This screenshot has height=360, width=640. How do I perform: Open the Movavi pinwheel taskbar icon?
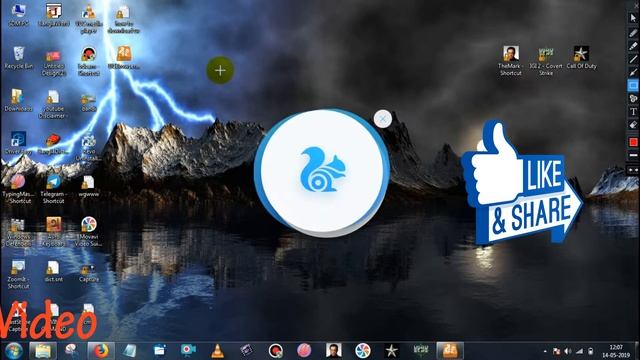[362, 351]
